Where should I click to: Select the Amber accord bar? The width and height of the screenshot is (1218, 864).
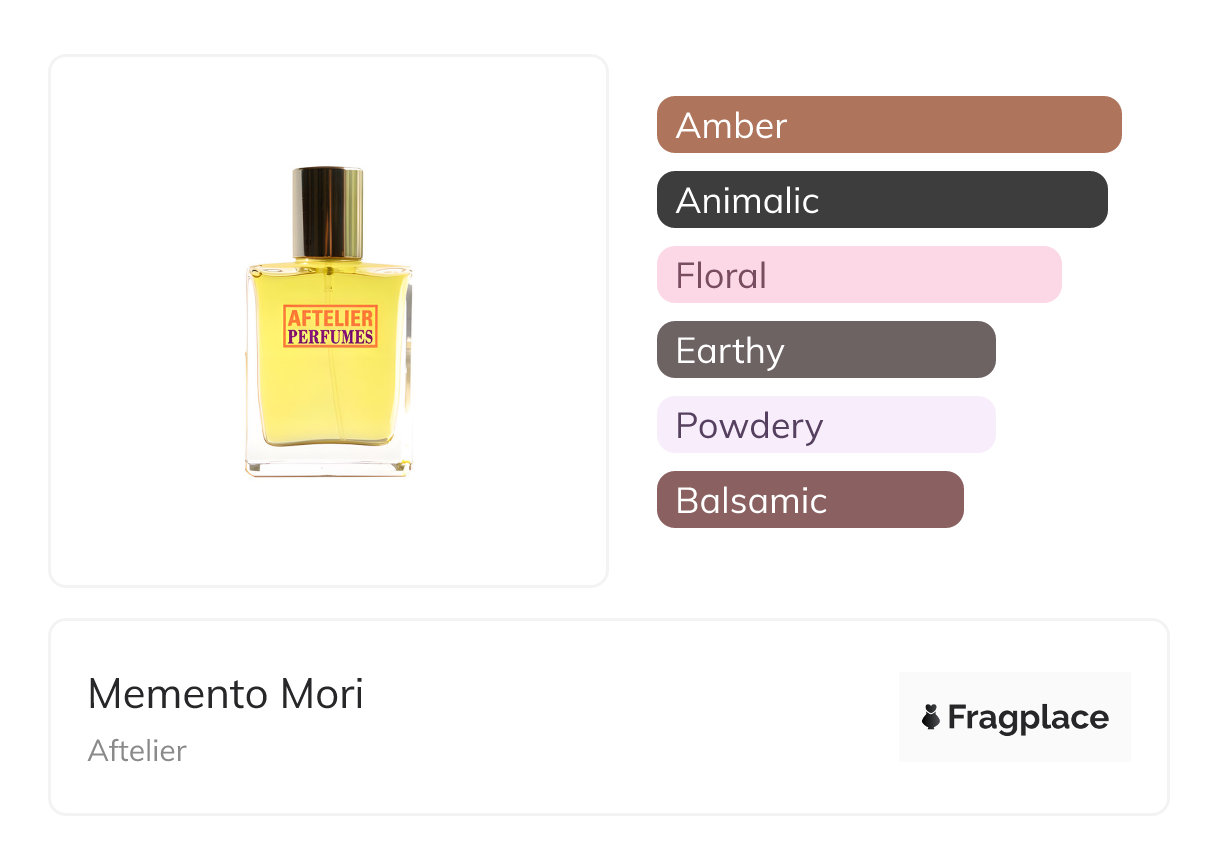click(889, 125)
